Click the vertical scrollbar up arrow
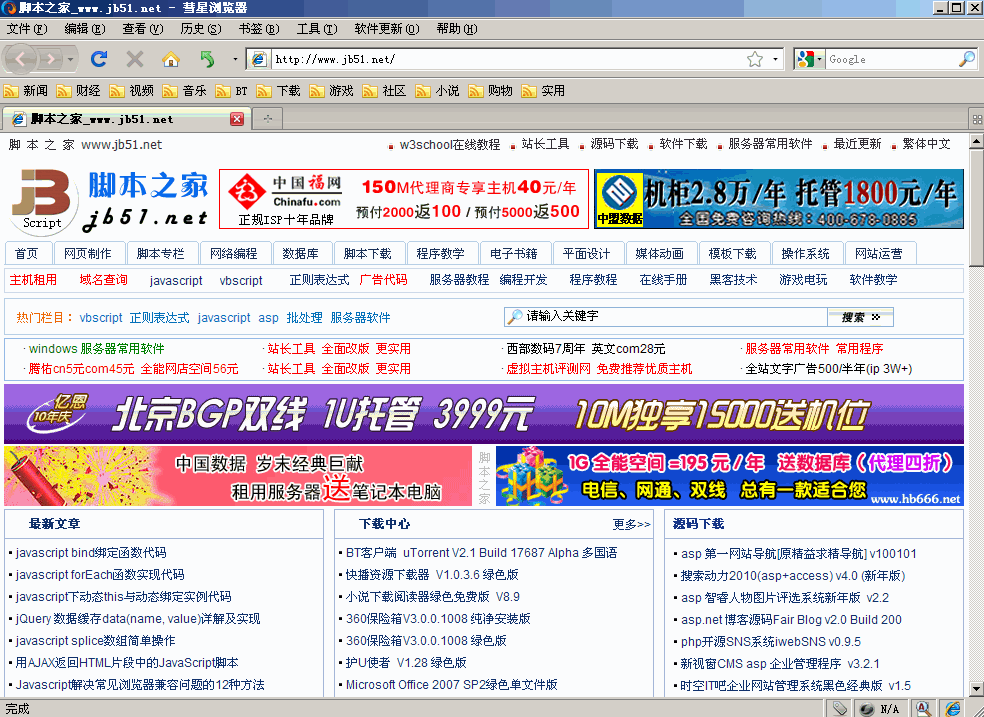984x717 pixels. click(x=976, y=141)
